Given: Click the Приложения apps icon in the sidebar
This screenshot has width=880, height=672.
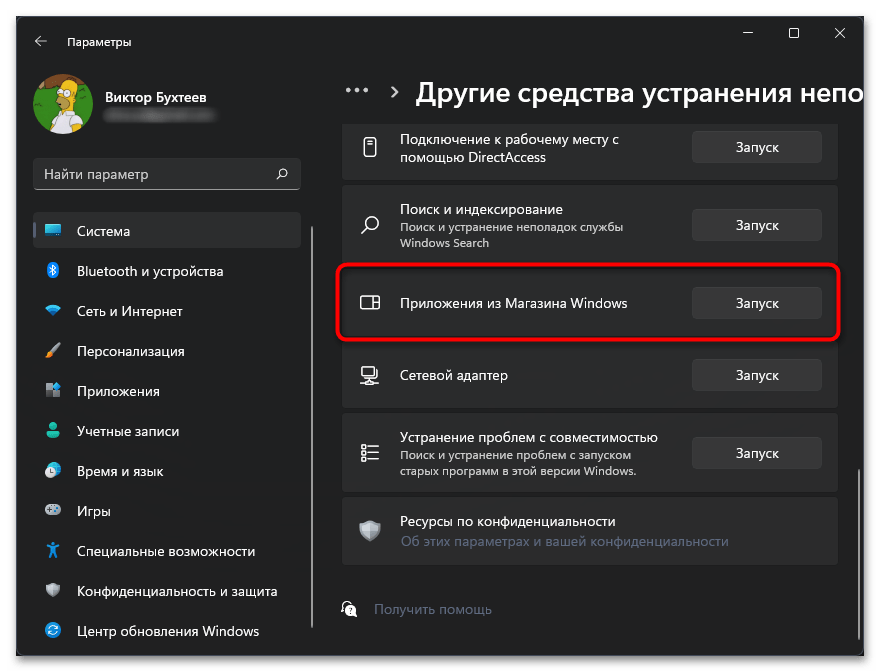Looking at the screenshot, I should click(53, 390).
